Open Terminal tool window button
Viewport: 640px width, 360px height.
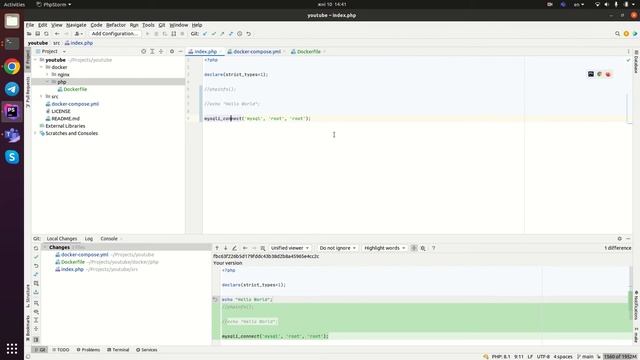pos(118,350)
